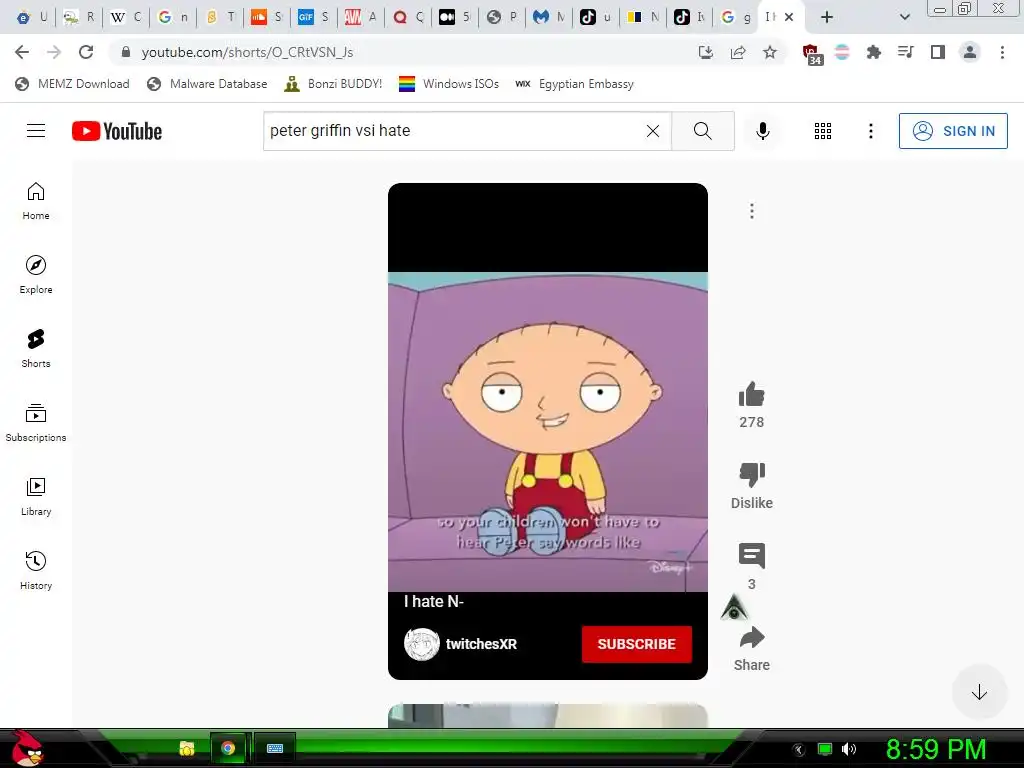Viewport: 1024px width, 768px height.
Task: Open the Malware Database bookmark
Action: point(208,84)
